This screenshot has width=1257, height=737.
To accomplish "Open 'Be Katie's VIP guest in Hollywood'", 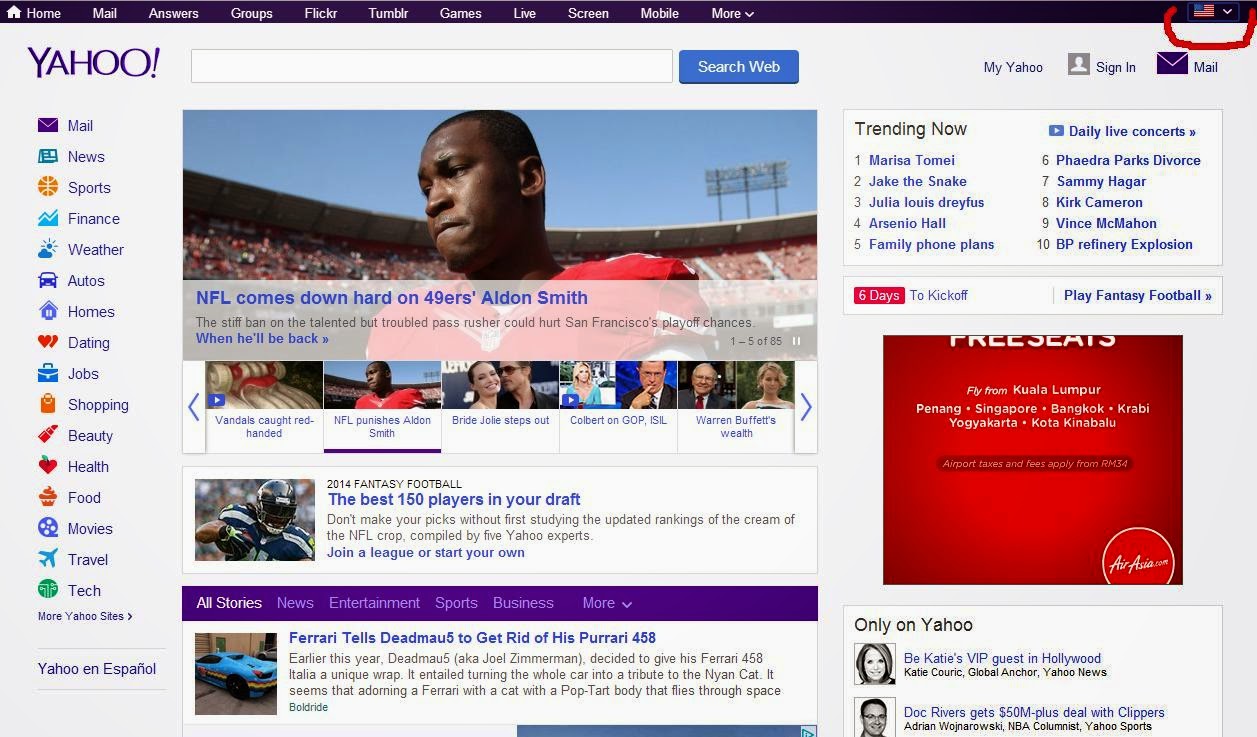I will point(1002,658).
